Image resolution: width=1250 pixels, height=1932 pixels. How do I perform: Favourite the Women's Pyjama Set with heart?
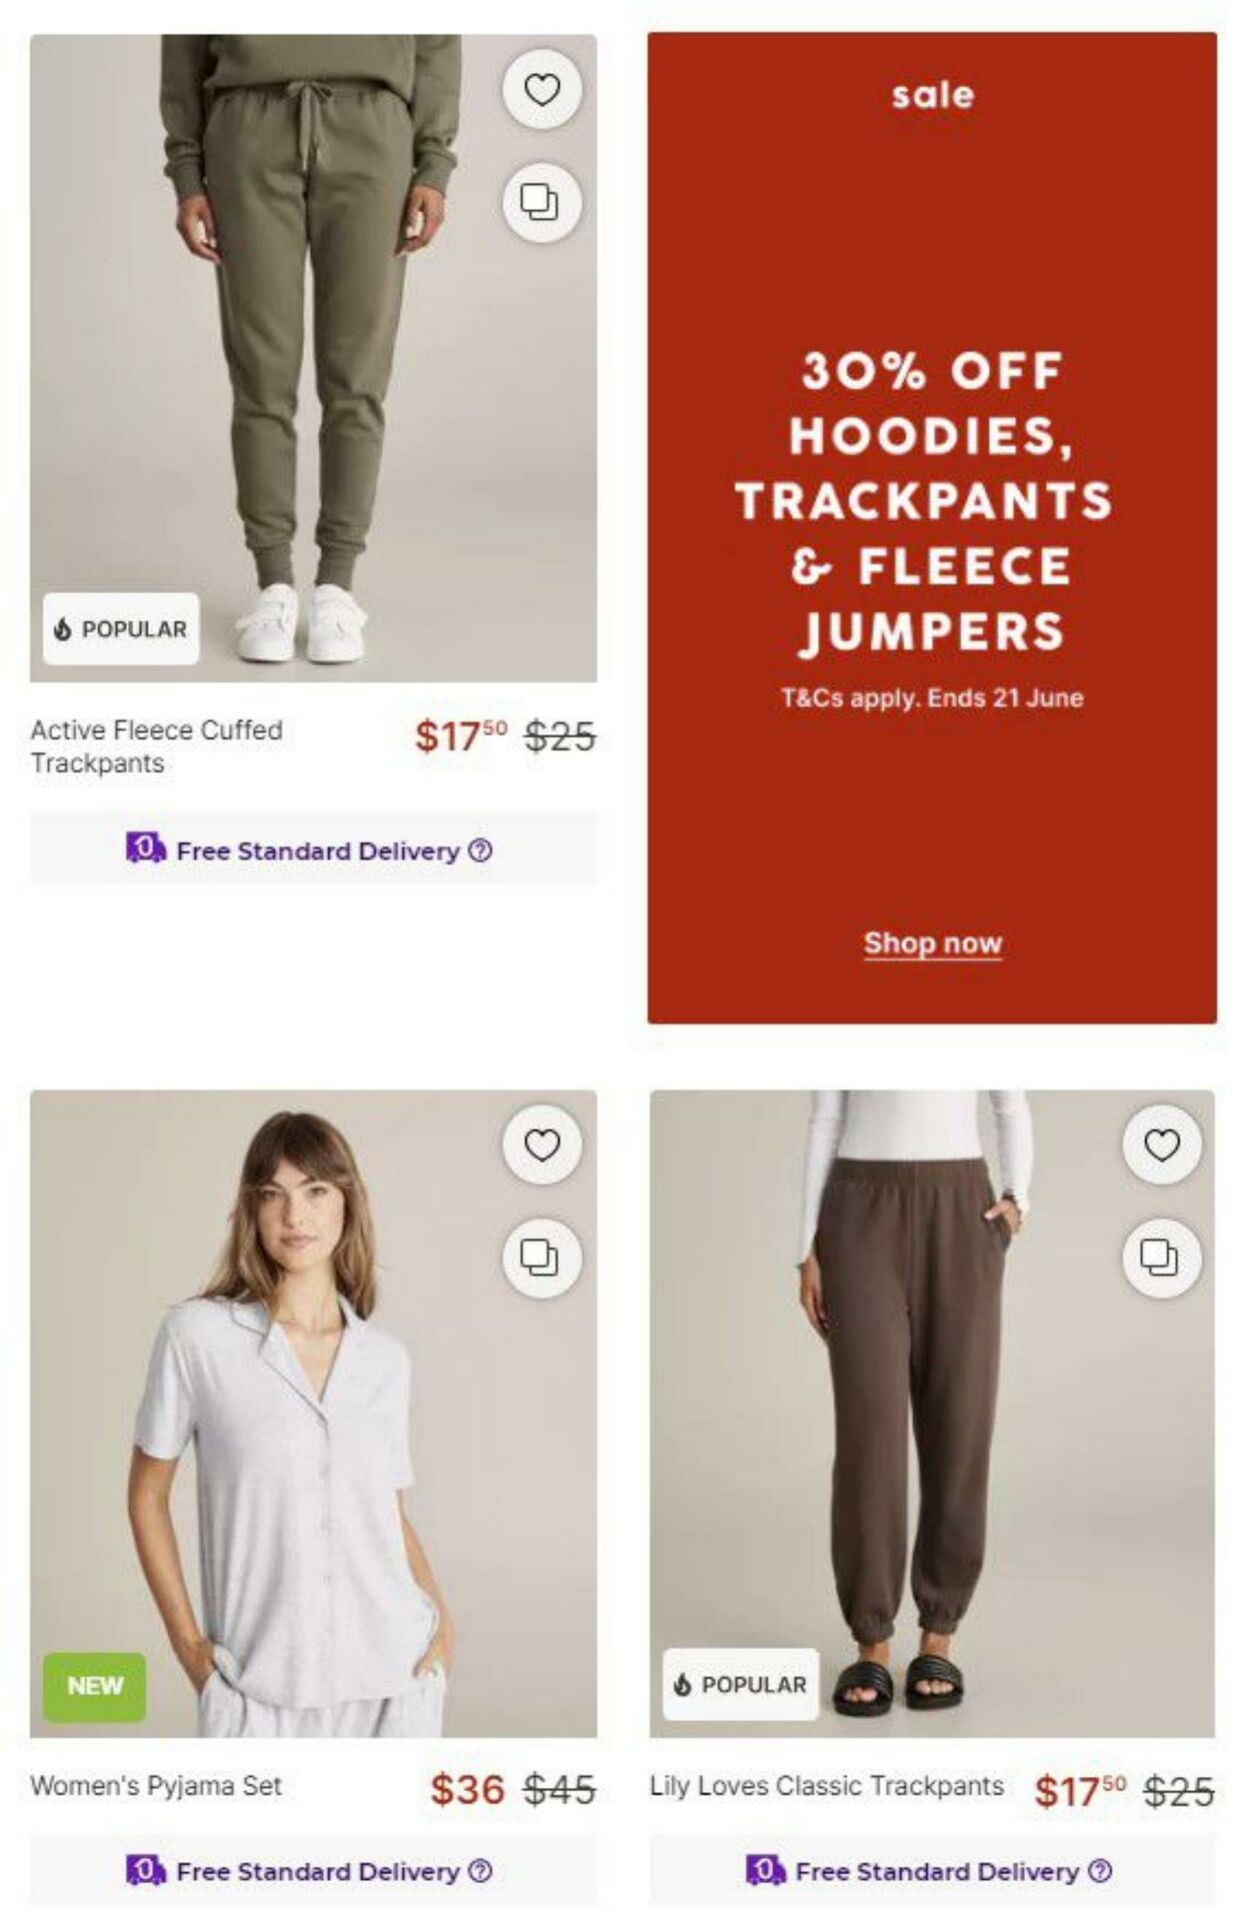click(x=541, y=1145)
